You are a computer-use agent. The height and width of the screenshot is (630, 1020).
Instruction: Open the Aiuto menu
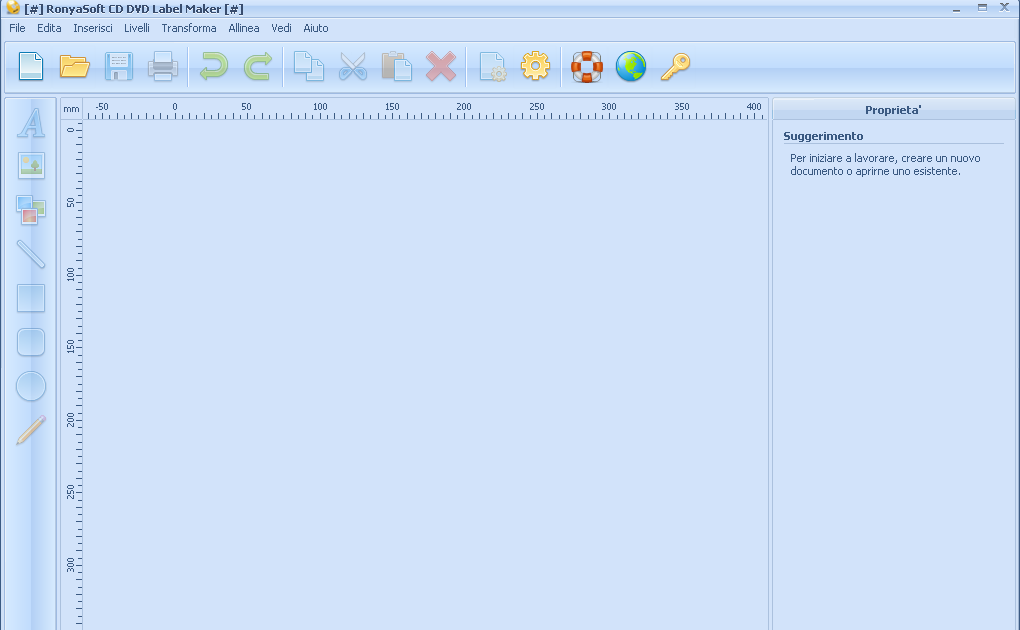[315, 28]
